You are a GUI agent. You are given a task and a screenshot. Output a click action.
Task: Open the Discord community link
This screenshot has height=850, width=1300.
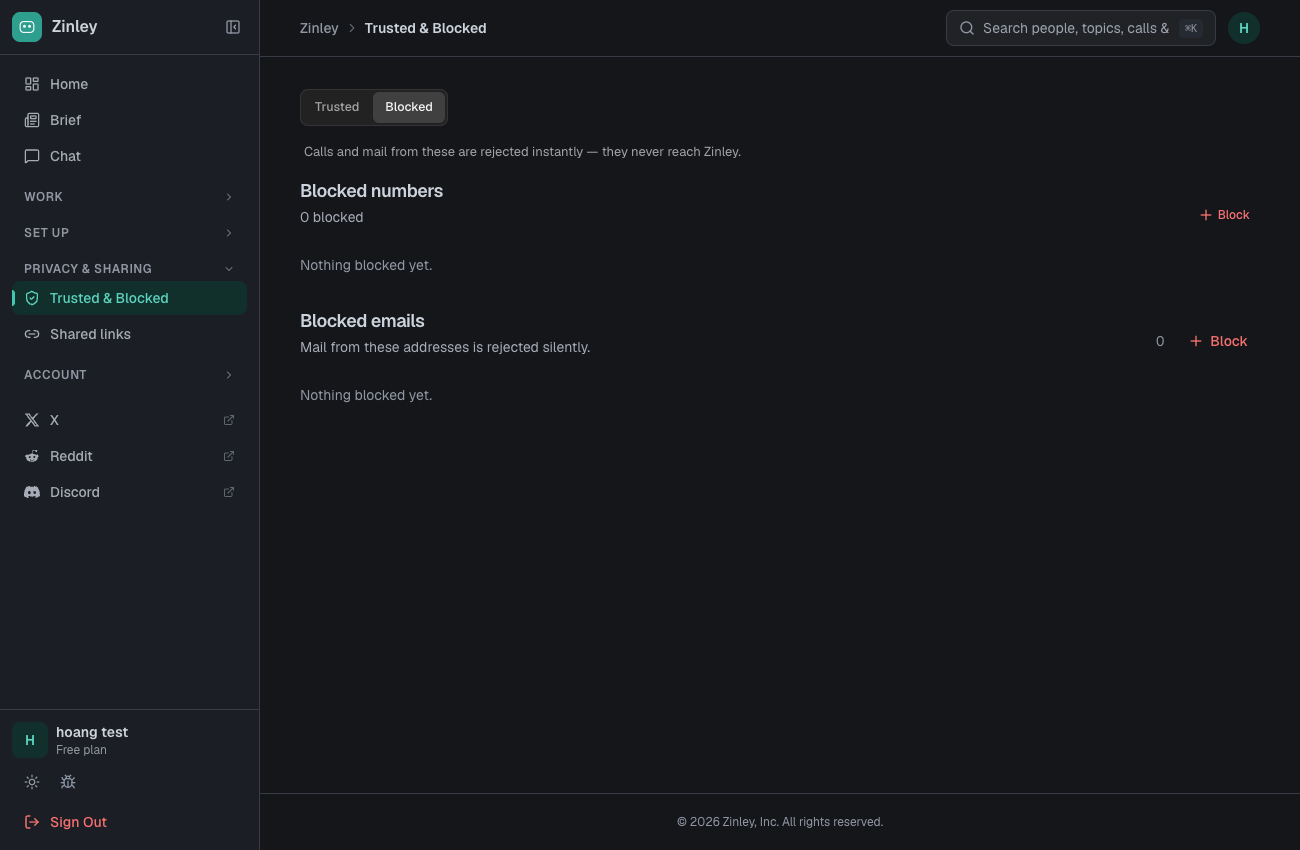[129, 492]
